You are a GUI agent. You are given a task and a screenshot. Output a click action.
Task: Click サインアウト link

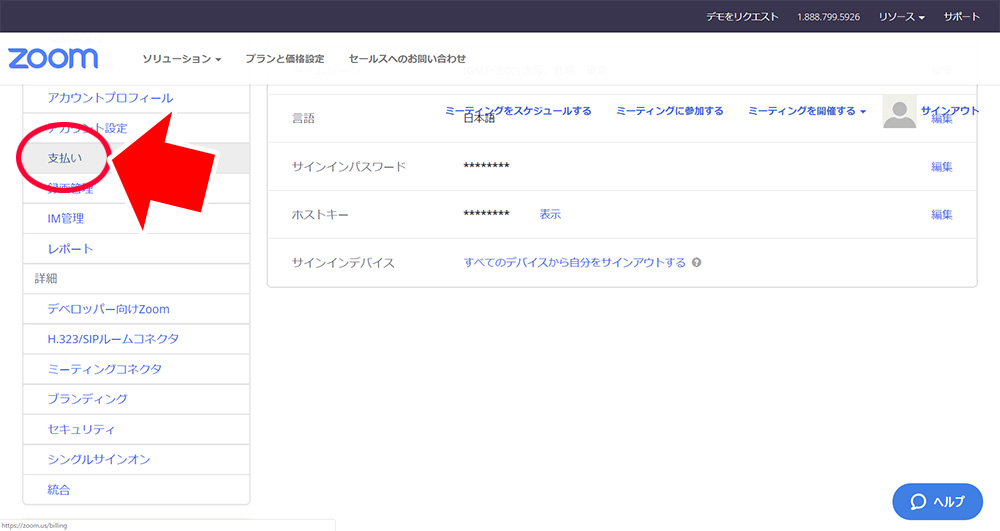pyautogui.click(x=949, y=111)
